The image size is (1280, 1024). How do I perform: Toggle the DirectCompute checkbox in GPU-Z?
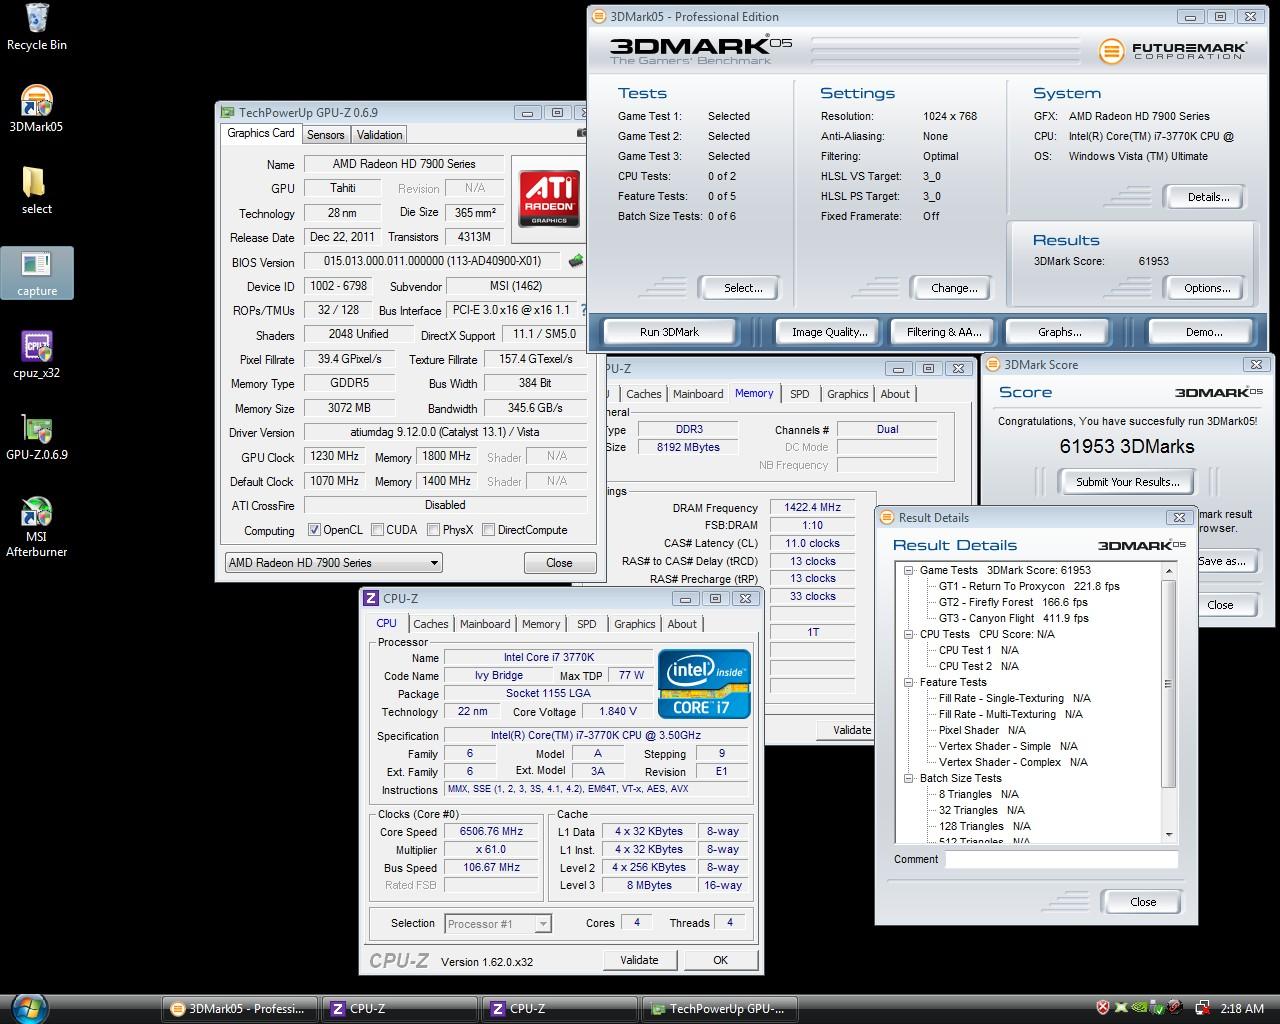coord(489,530)
